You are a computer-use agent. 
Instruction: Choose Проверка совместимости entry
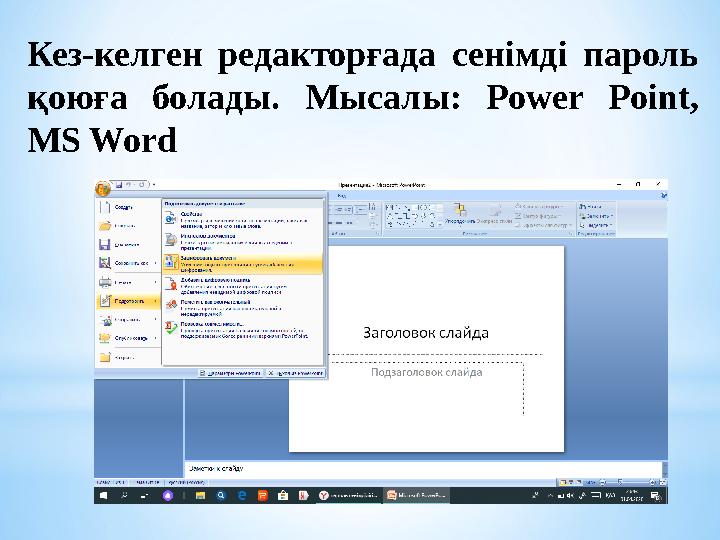[x=243, y=330]
